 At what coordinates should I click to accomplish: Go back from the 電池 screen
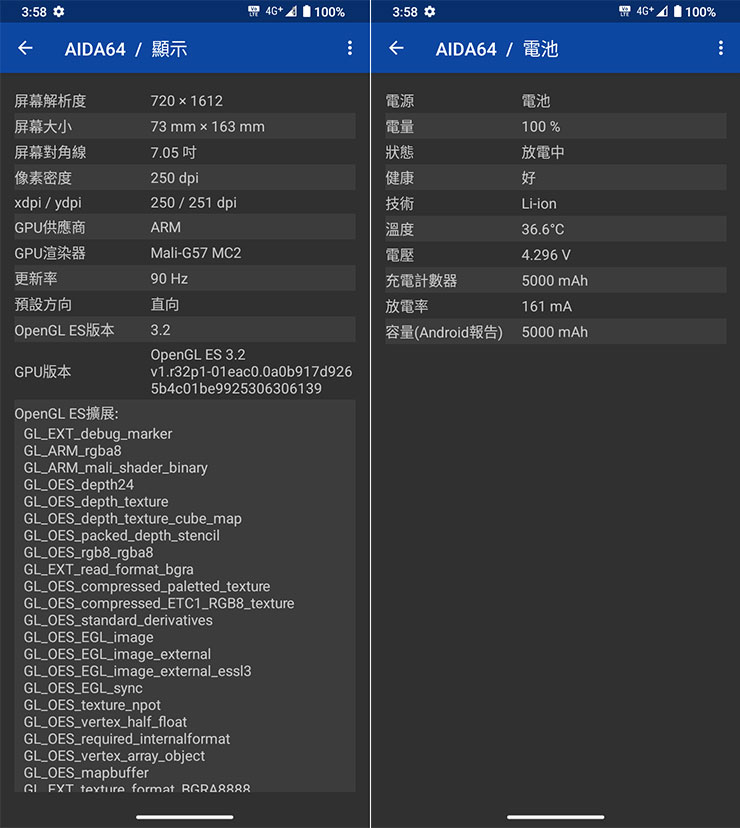[x=396, y=49]
